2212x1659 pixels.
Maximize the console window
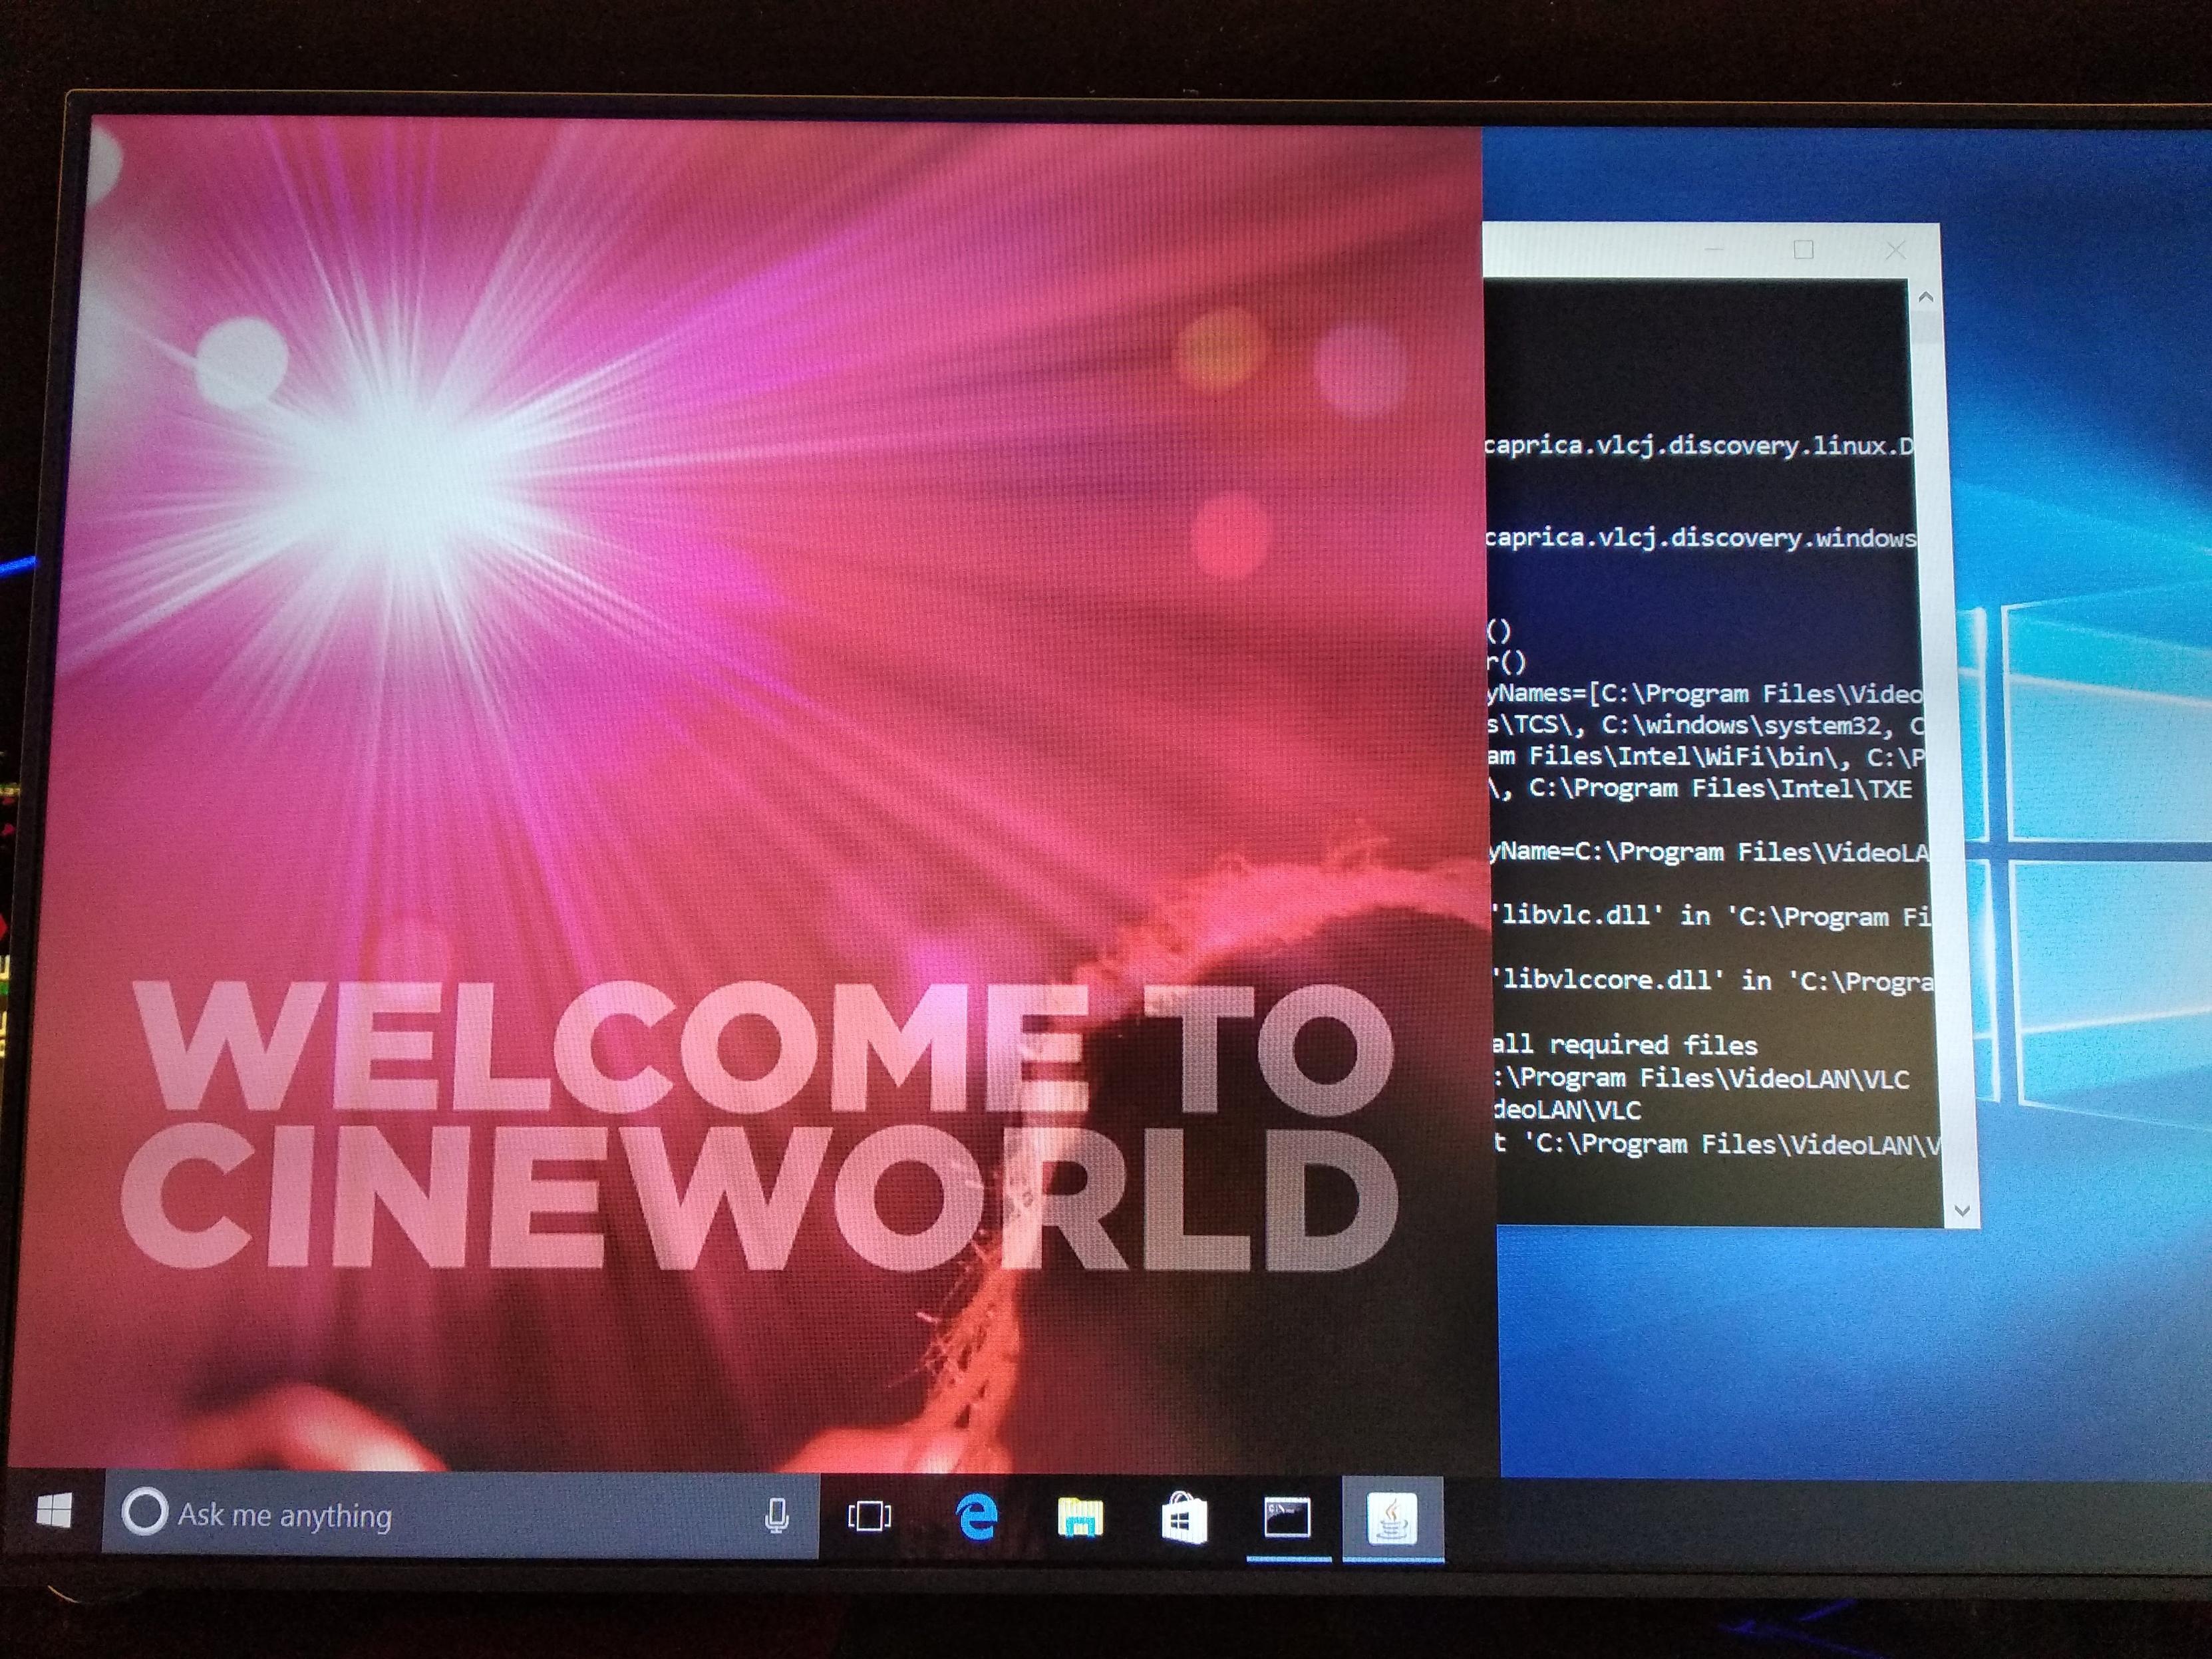coord(1803,249)
